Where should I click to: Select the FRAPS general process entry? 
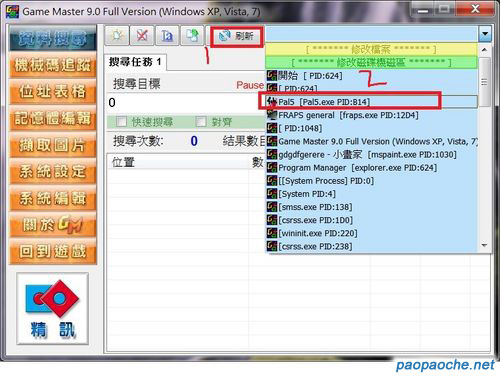point(372,115)
